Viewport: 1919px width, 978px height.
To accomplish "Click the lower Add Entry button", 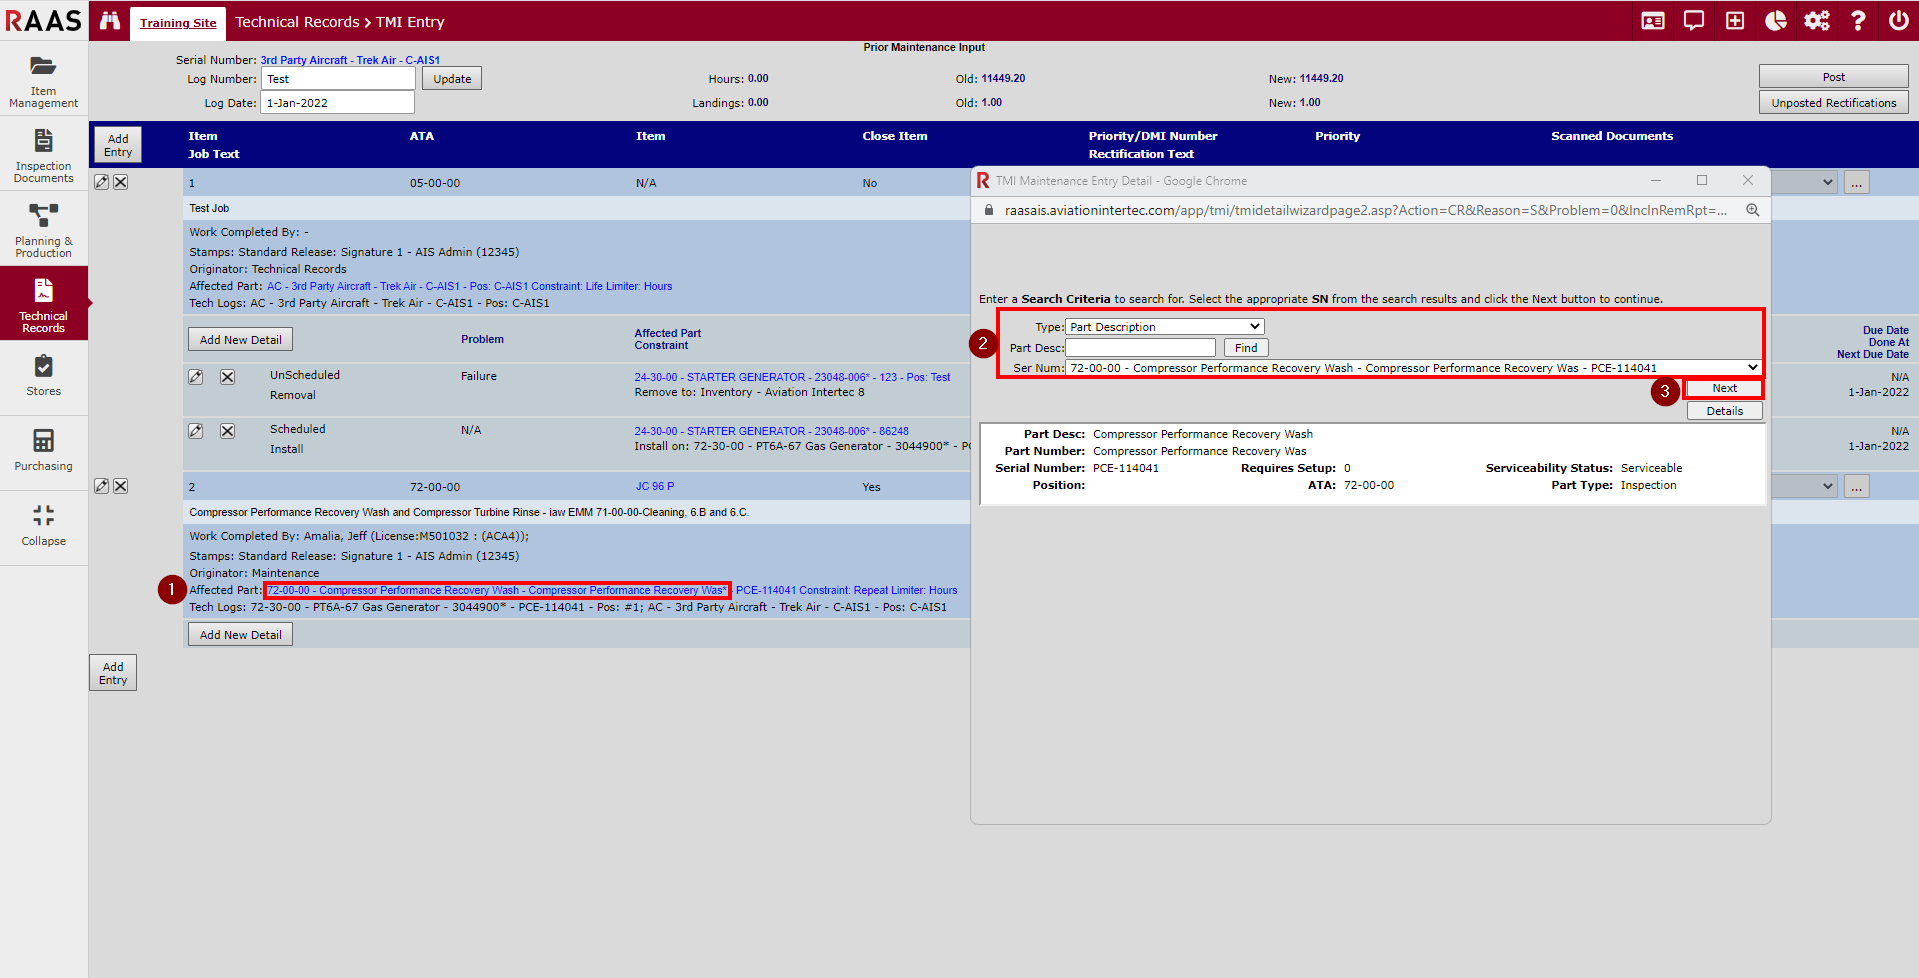I will (113, 673).
